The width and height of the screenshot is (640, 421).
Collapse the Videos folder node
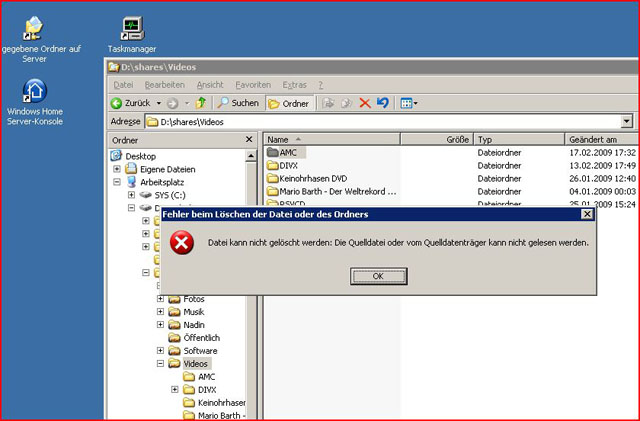click(160, 364)
